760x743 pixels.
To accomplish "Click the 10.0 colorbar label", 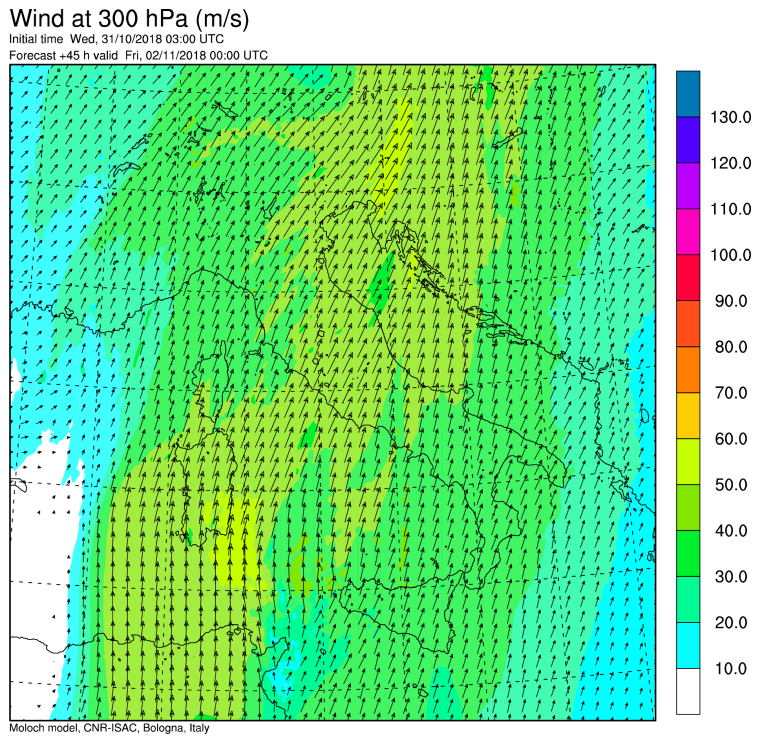I will pyautogui.click(x=731, y=668).
